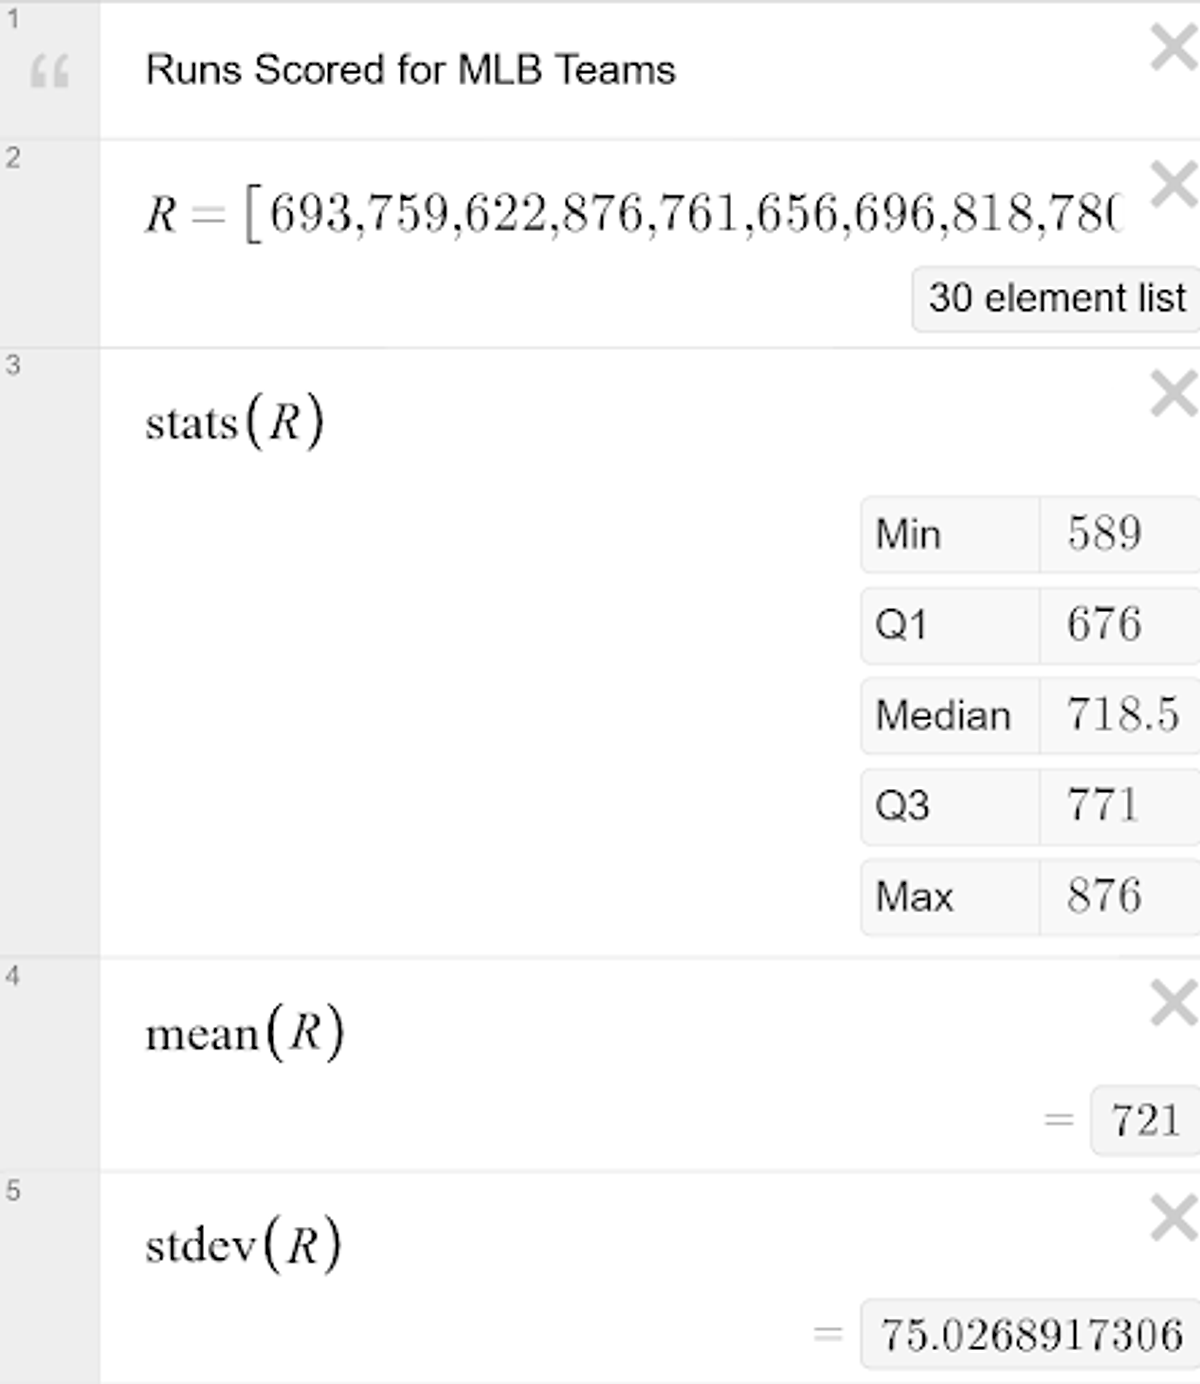Click the mean result 721

(x=1145, y=1120)
